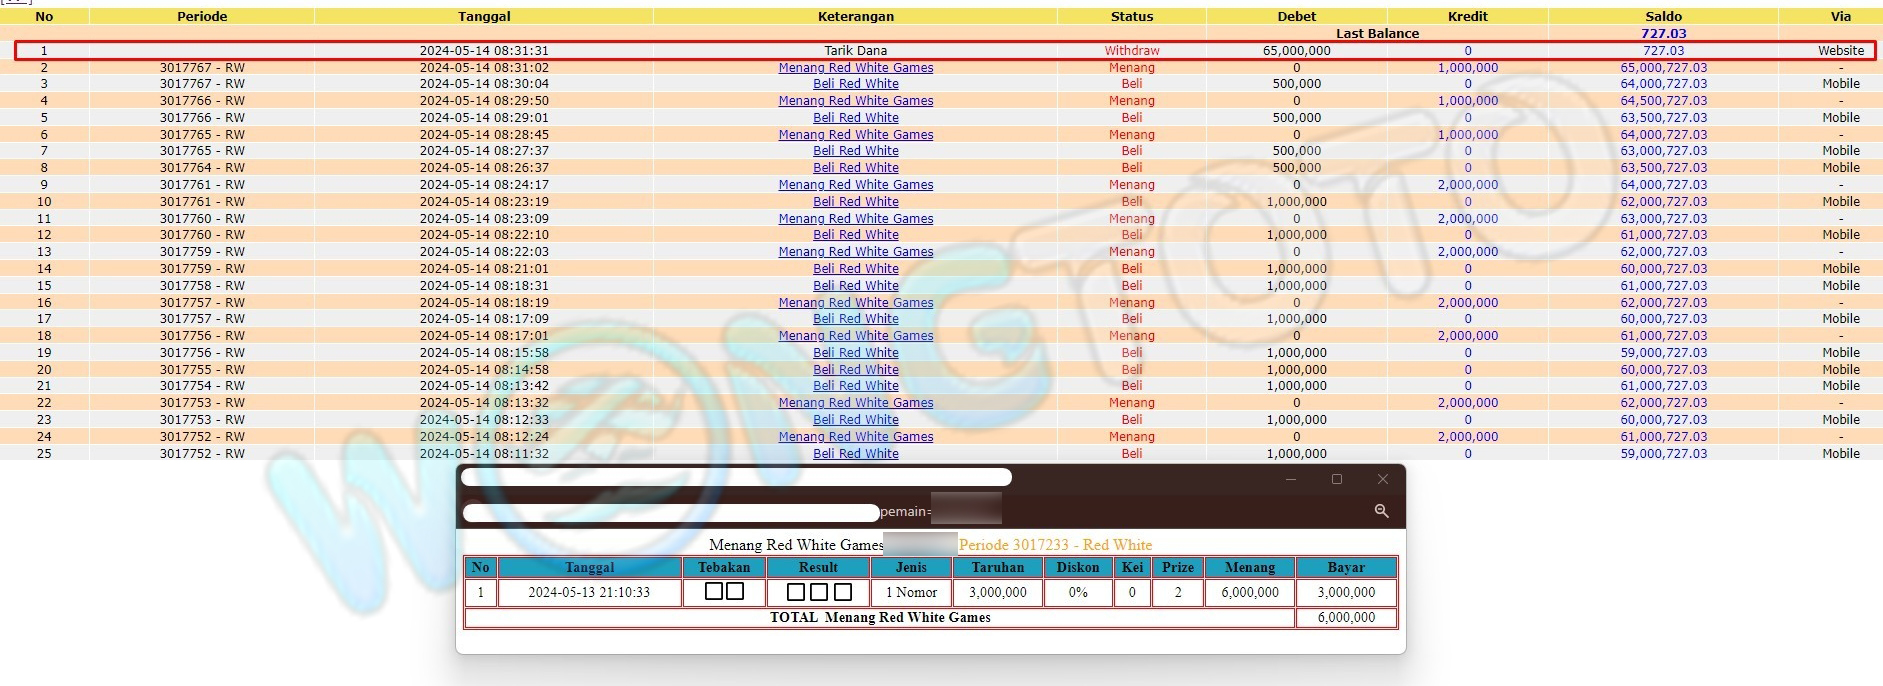This screenshot has height=686, width=1883.
Task: Open Beli Red White link at 08:29:01
Action: (x=855, y=118)
